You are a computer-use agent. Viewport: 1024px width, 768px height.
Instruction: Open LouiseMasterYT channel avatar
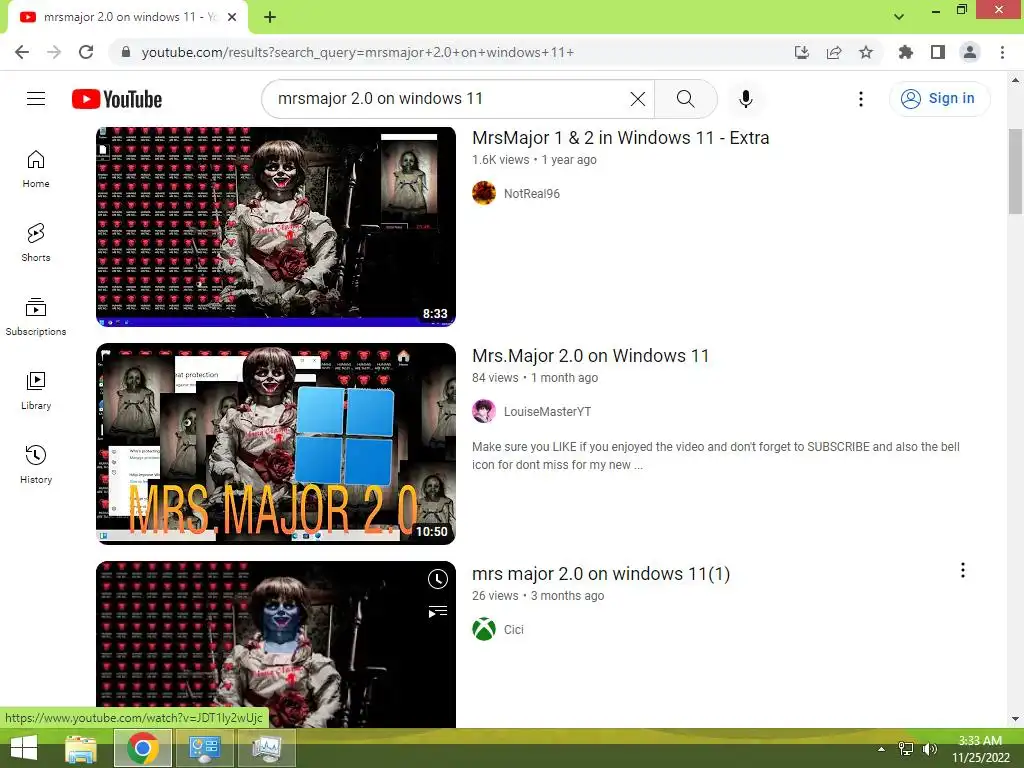pyautogui.click(x=484, y=411)
